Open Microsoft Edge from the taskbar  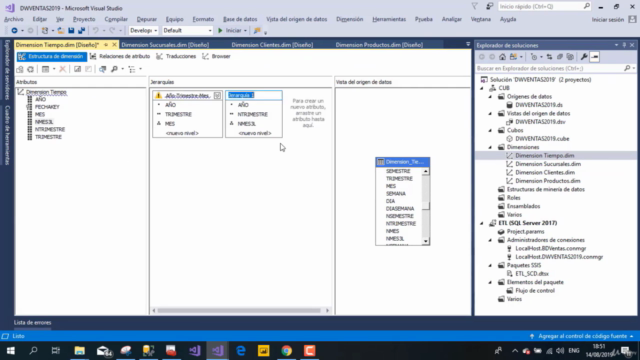point(241,351)
